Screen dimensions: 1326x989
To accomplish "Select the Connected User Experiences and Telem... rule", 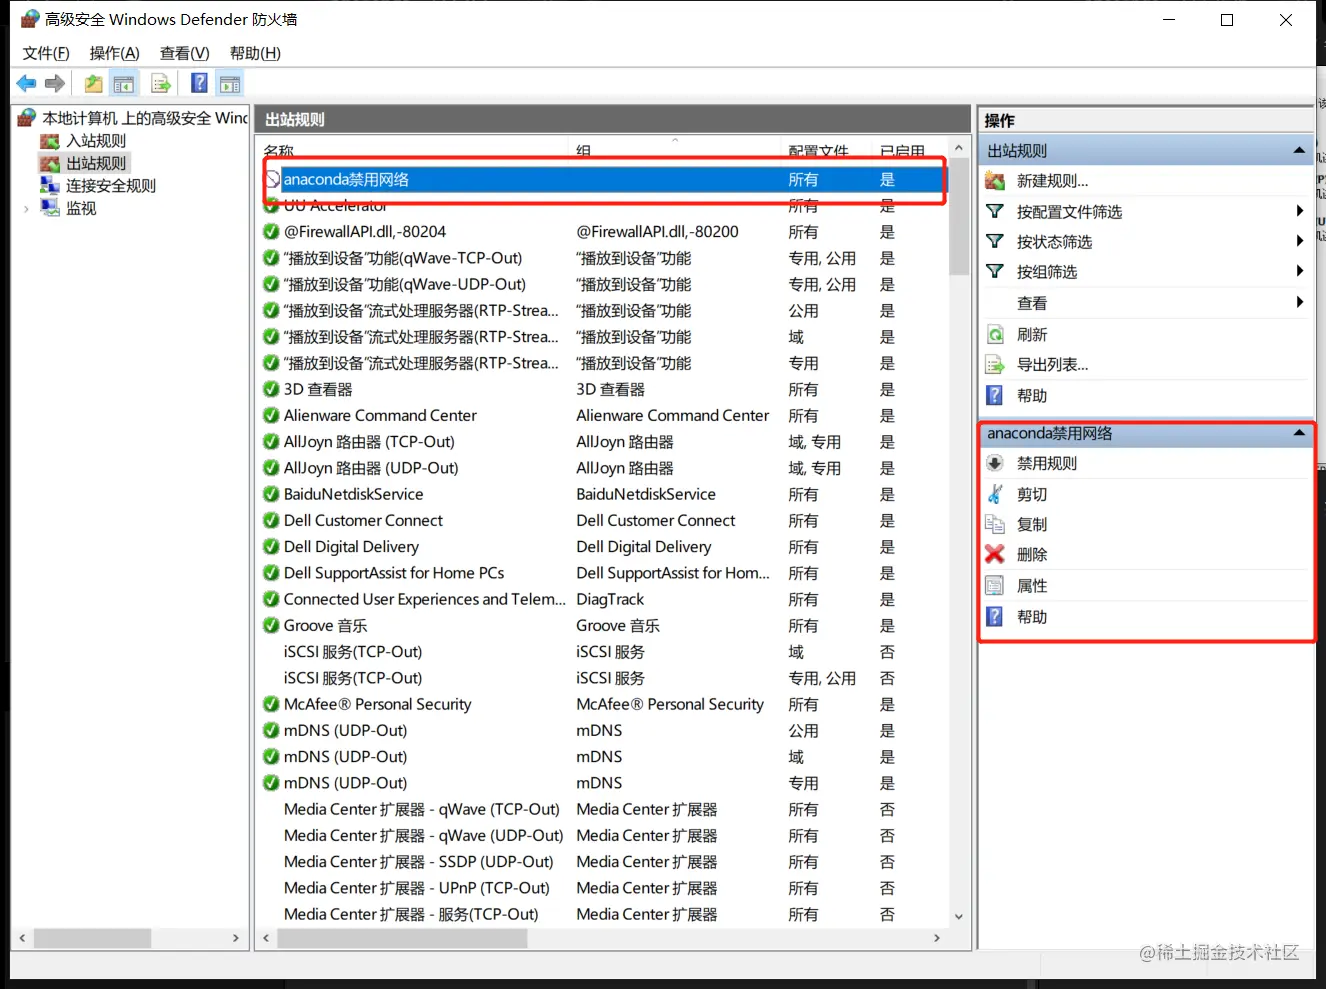I will click(x=425, y=599).
